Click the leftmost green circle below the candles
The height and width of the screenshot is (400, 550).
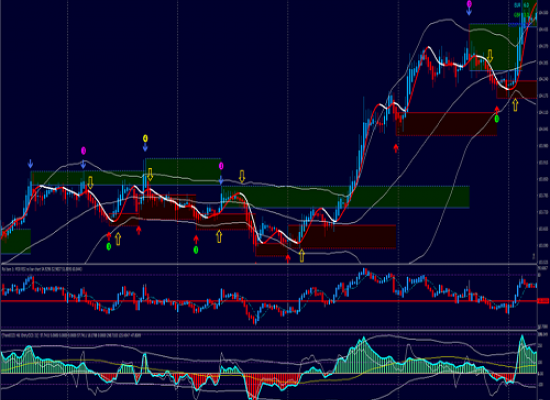tap(109, 247)
